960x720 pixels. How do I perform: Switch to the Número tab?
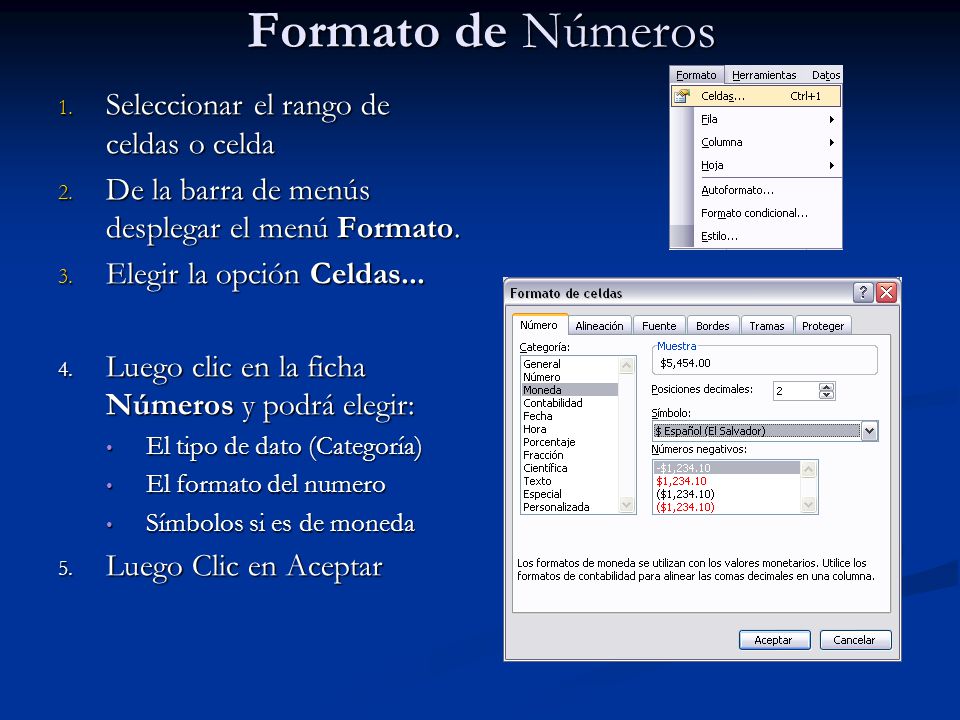point(539,325)
